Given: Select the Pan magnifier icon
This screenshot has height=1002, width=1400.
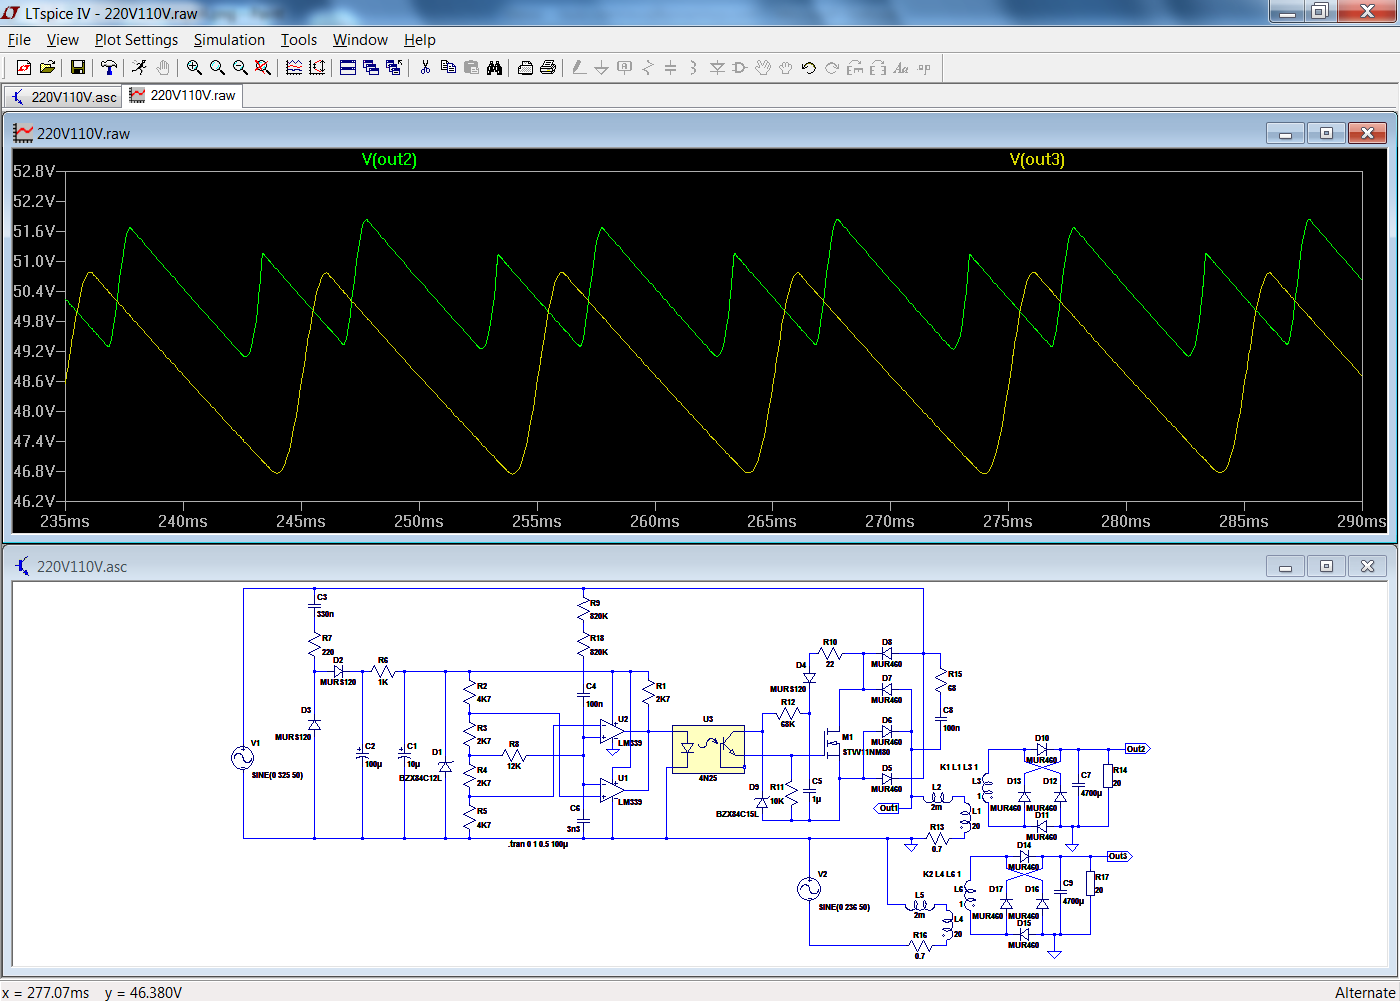Looking at the screenshot, I should [217, 68].
